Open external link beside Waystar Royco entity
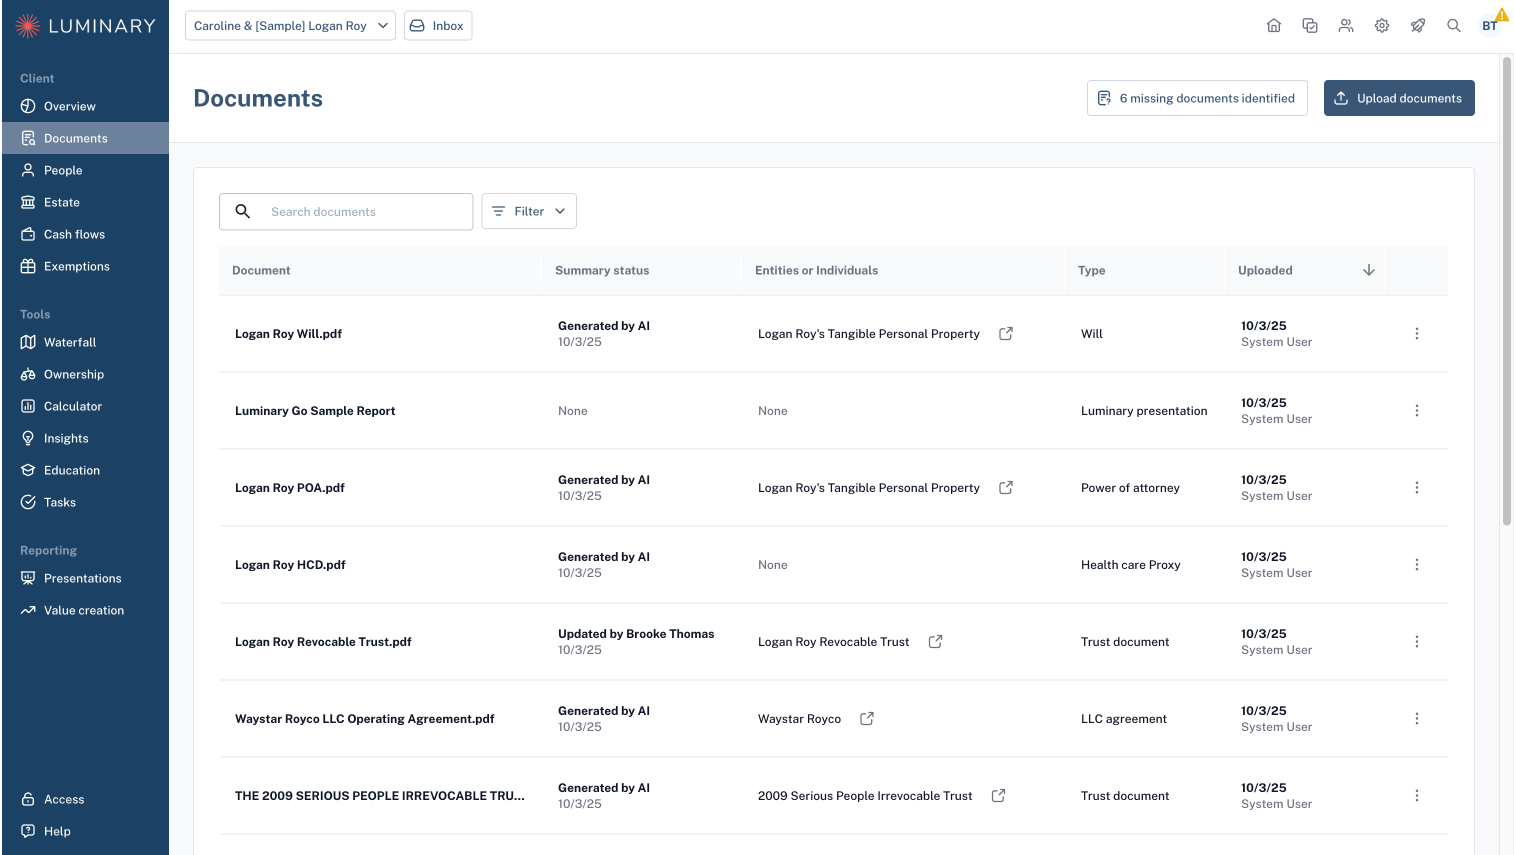Viewport: 1514px width, 855px height. 867,719
